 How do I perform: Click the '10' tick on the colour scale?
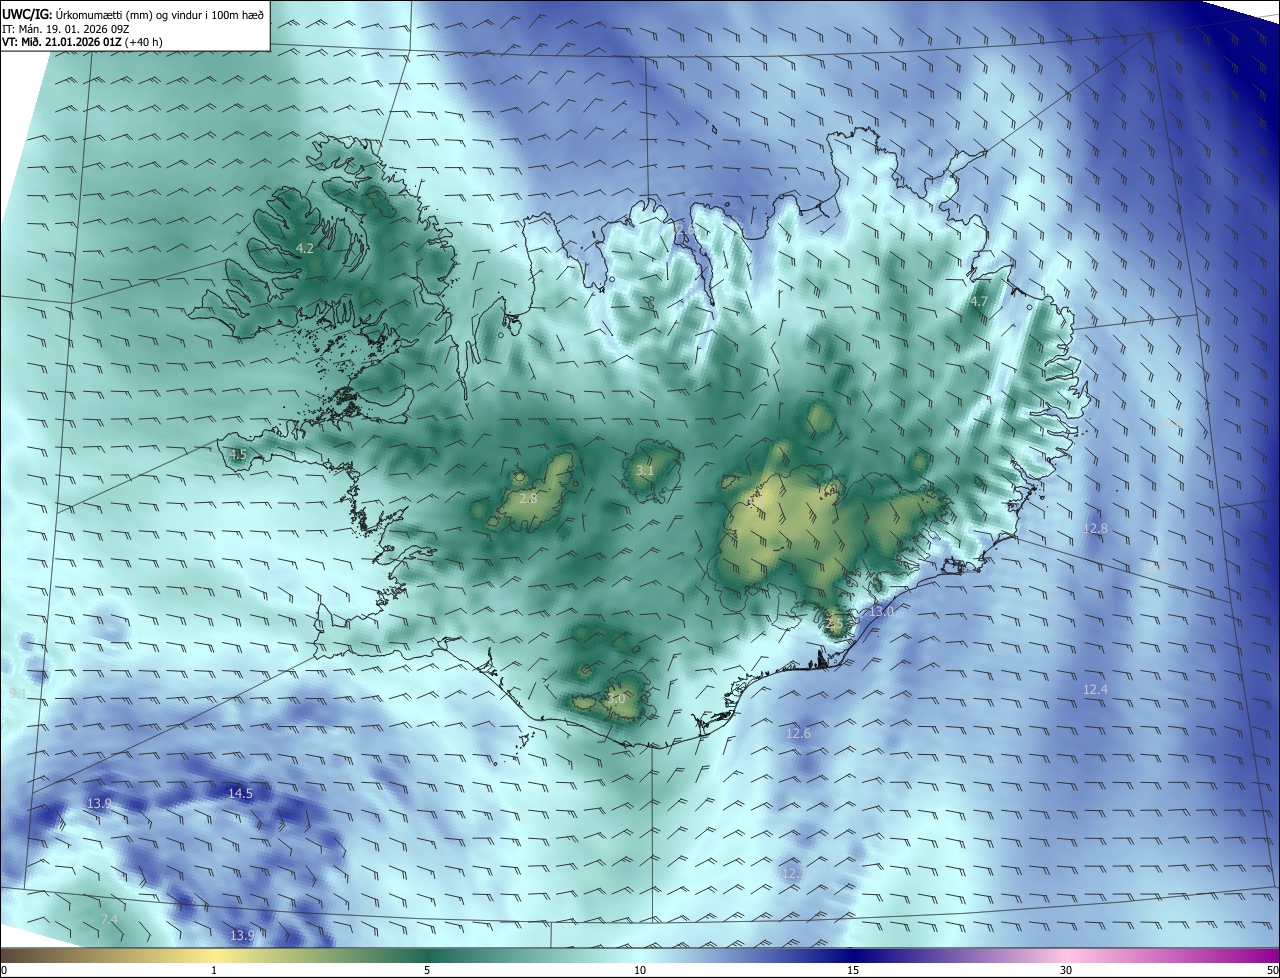point(640,970)
